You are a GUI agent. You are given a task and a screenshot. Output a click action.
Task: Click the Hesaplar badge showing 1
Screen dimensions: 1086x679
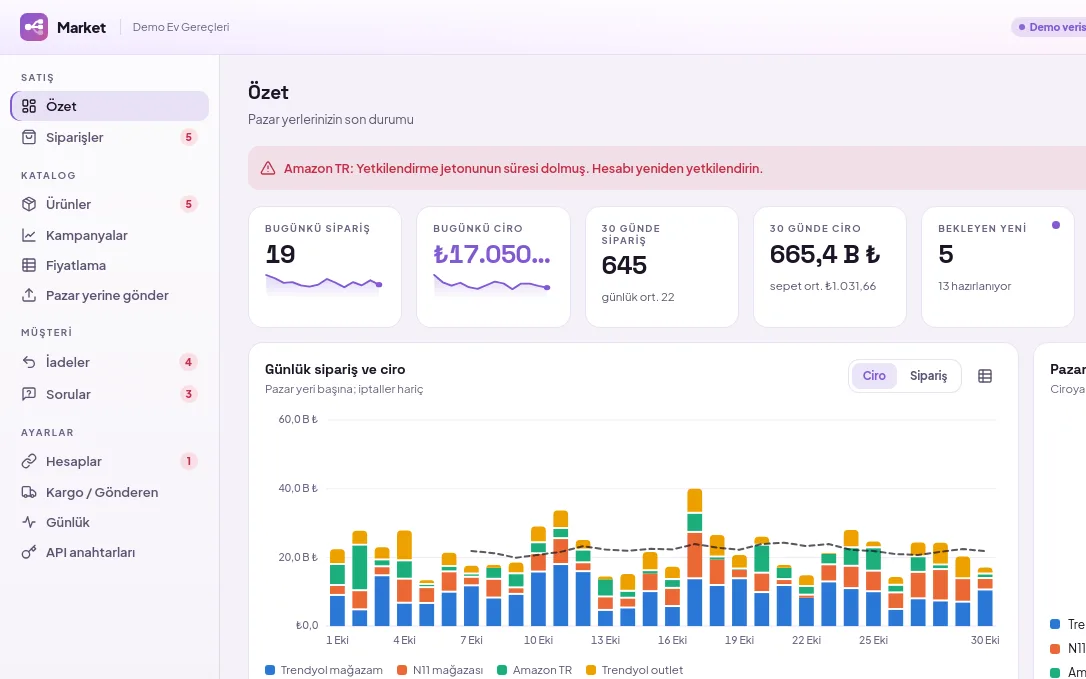[x=188, y=461]
